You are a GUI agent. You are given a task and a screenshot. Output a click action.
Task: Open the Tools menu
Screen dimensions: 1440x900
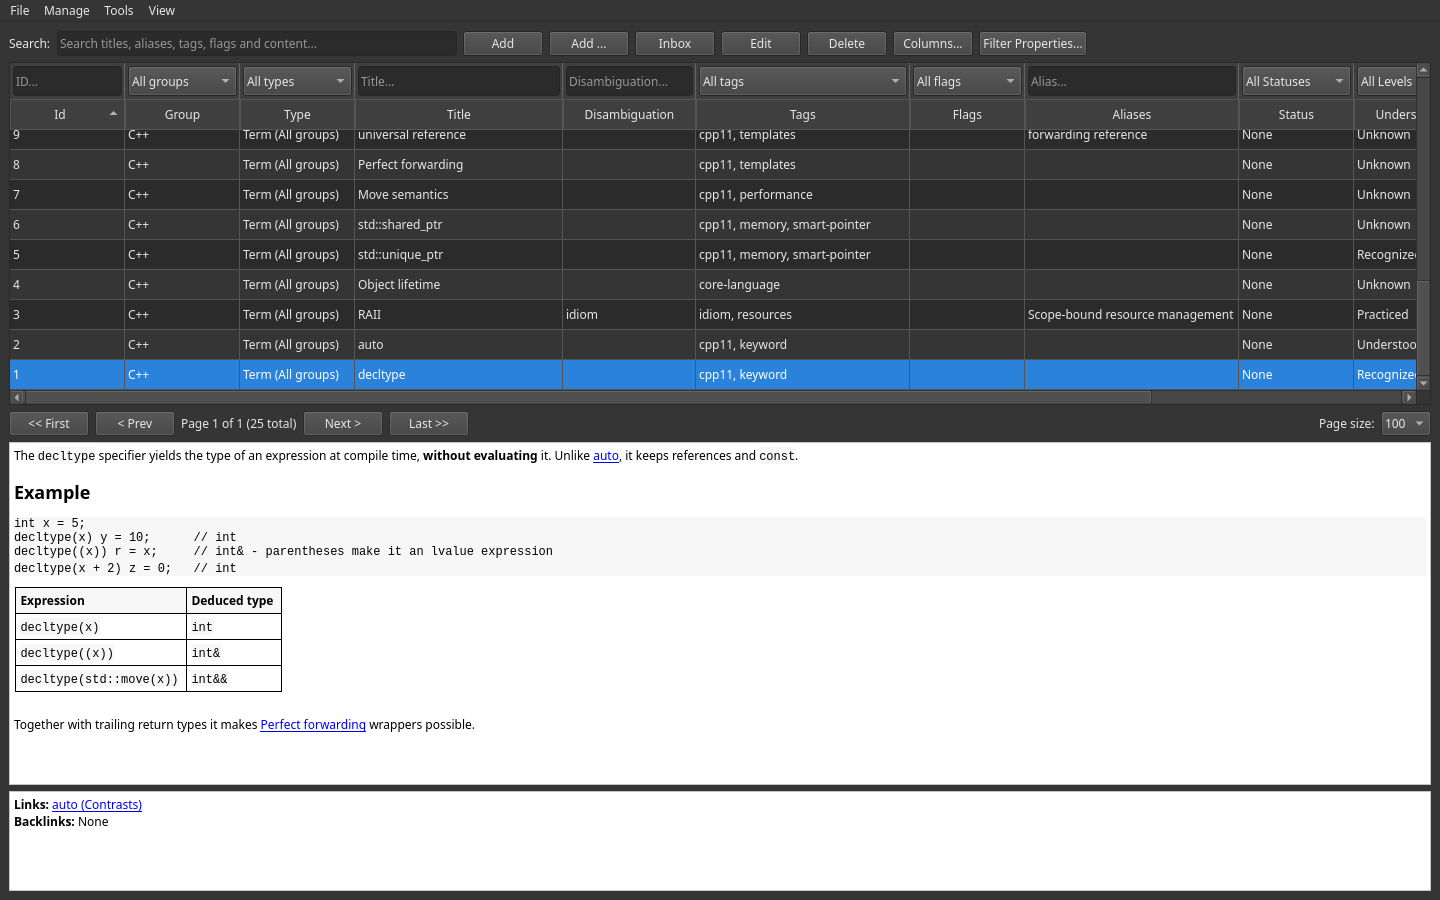coord(119,11)
